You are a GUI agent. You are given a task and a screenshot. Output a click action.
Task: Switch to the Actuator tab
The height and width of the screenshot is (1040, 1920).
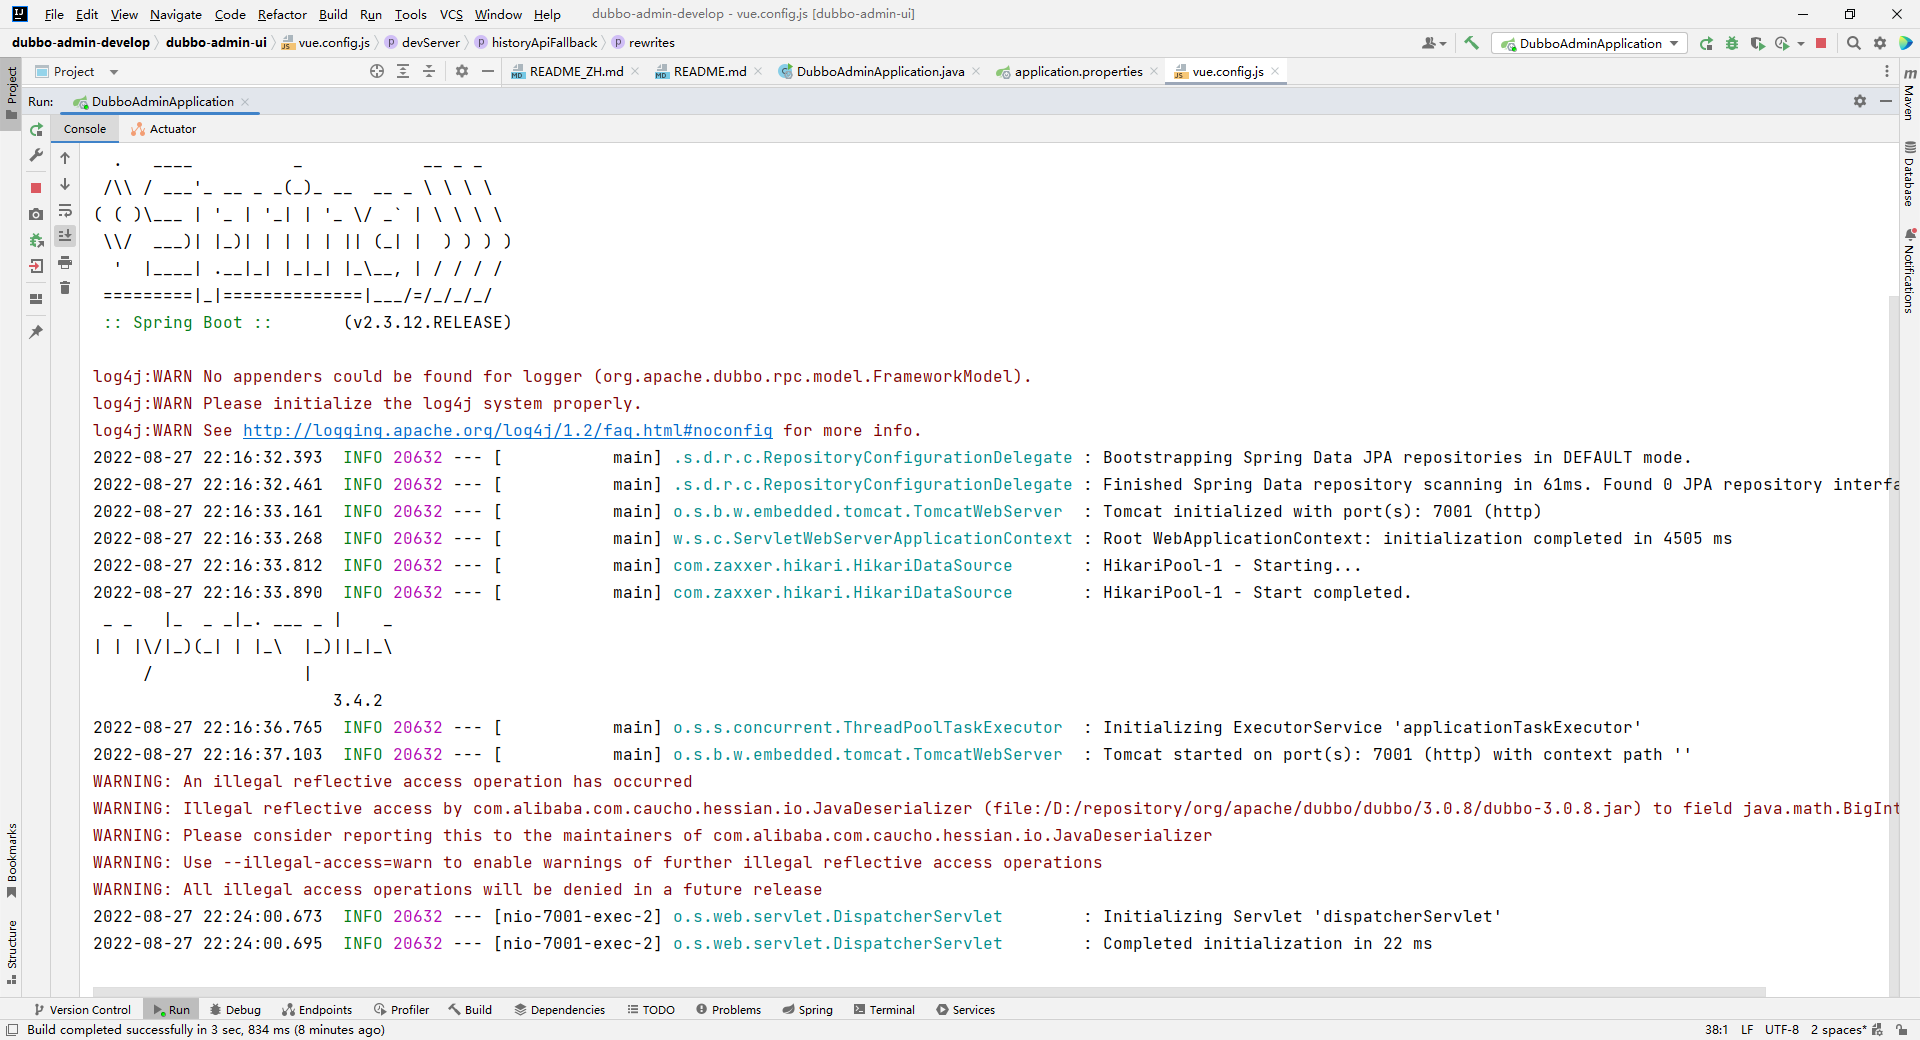[164, 129]
